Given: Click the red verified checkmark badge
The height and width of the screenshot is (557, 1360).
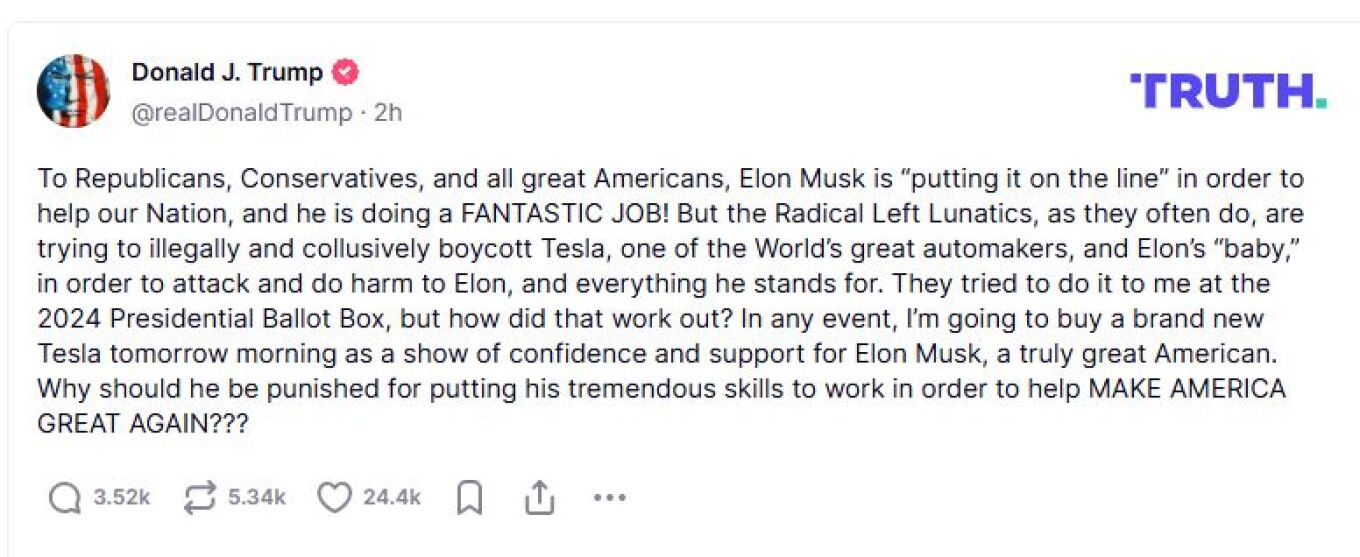Looking at the screenshot, I should coord(345,73).
